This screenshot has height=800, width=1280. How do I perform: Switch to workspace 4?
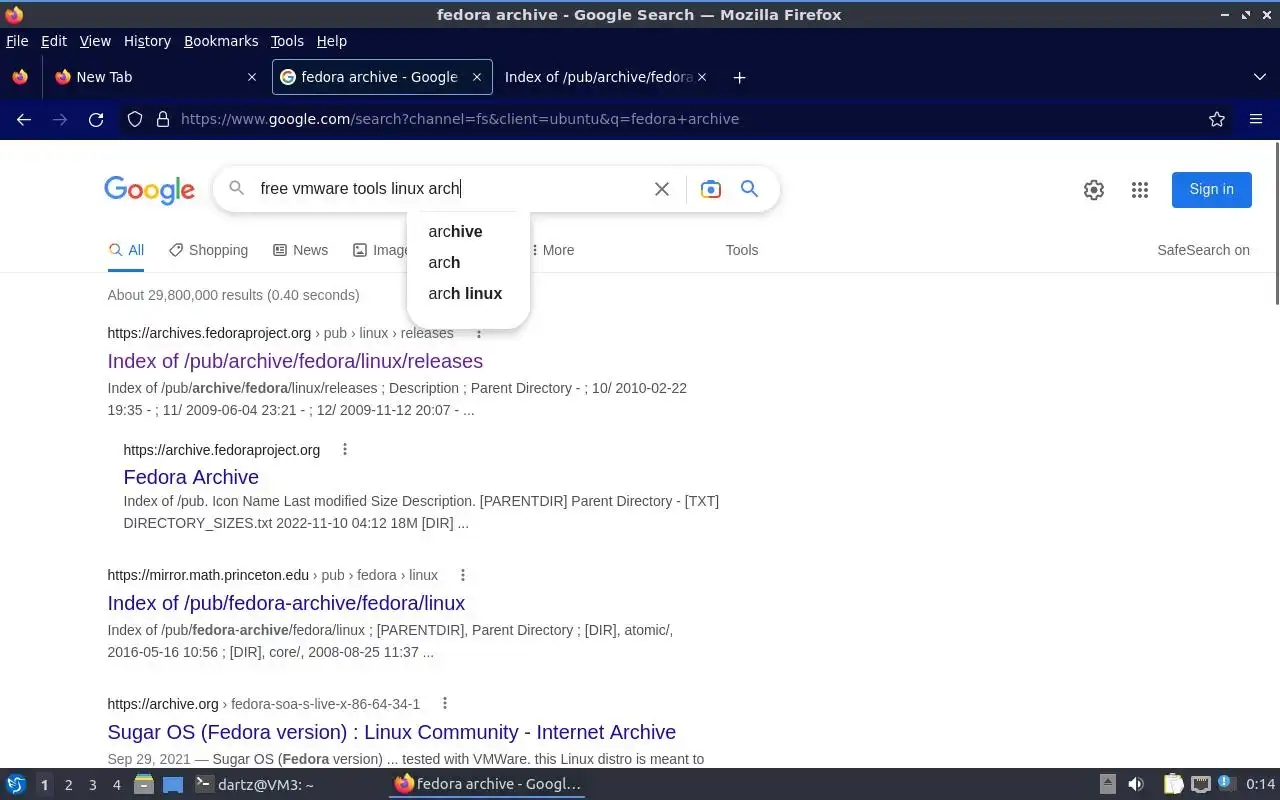point(116,785)
